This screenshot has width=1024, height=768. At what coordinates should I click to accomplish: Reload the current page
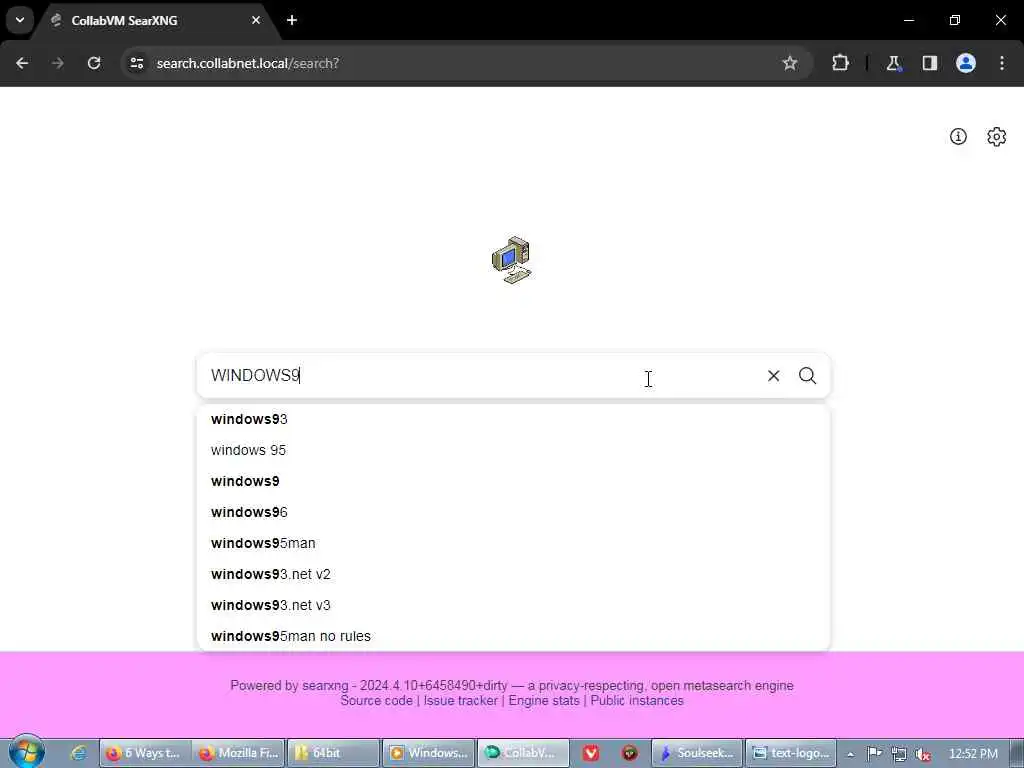pos(94,63)
